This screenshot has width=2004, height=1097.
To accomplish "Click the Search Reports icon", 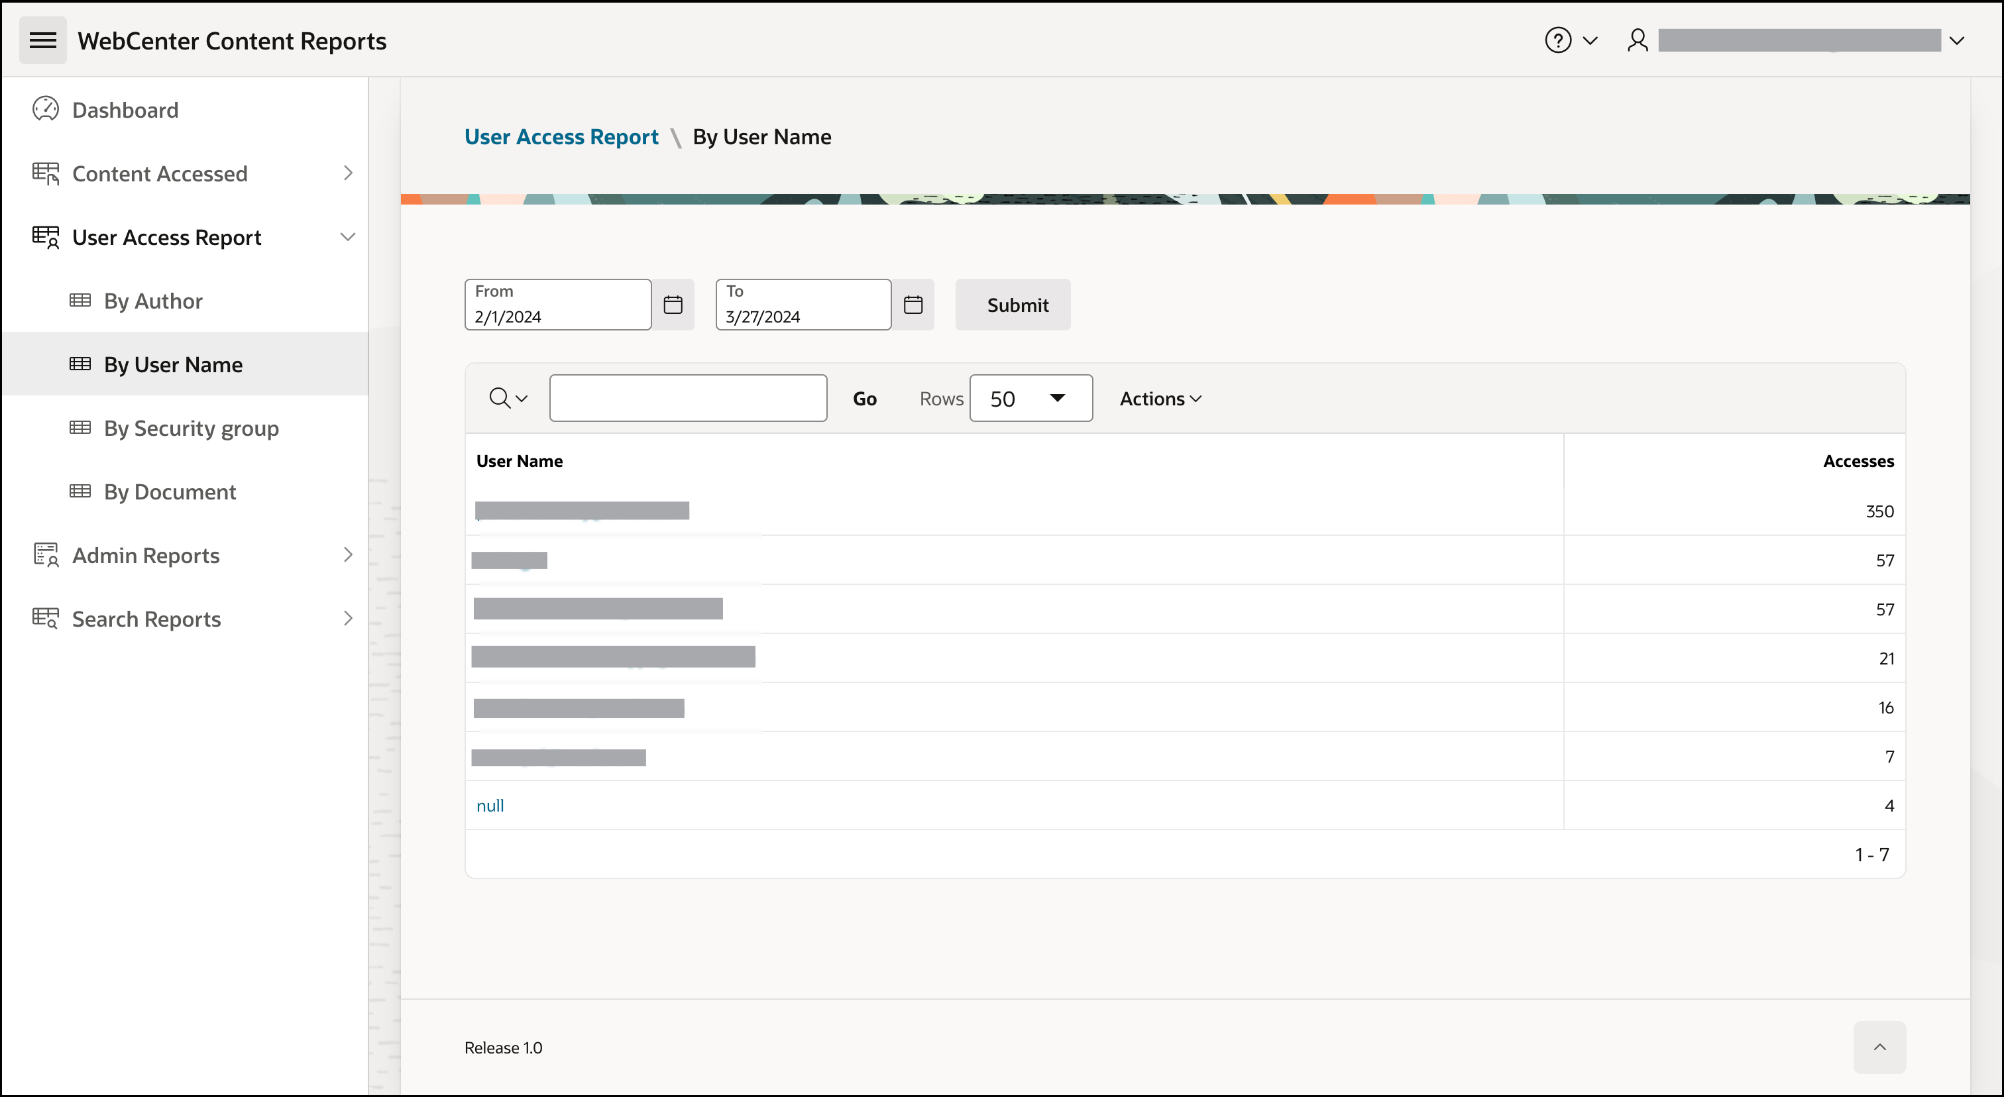I will pos(45,619).
